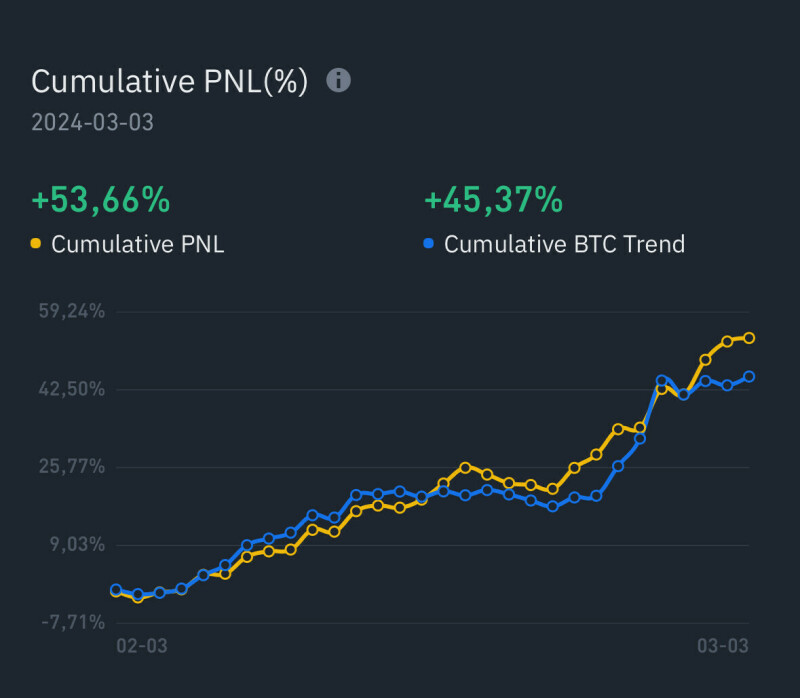Click the 02-03 start date axis label
This screenshot has height=698, width=800.
142,646
